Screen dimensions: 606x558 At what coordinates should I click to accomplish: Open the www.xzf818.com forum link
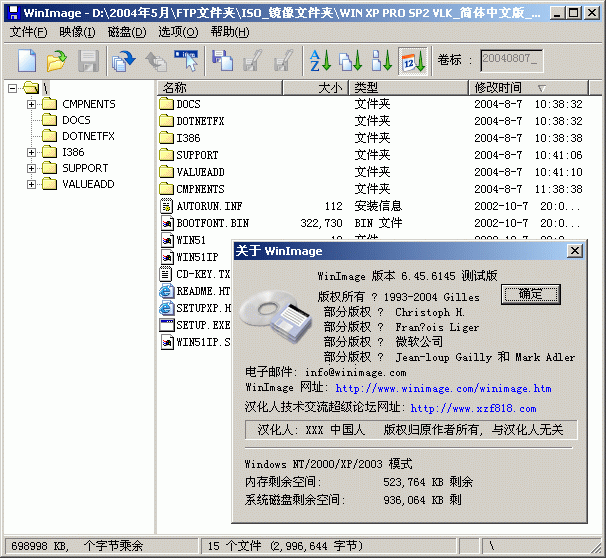click(473, 408)
